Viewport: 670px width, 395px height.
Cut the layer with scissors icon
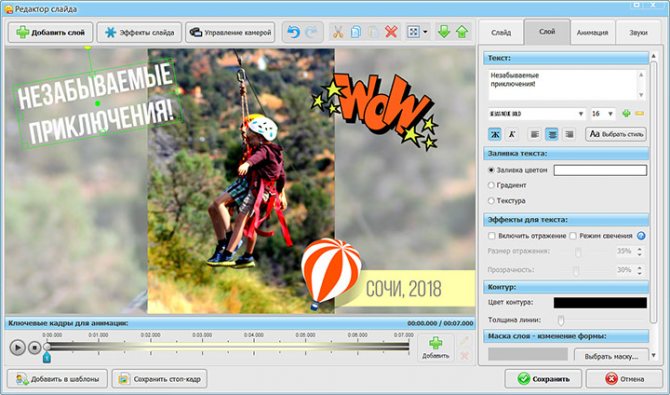(x=338, y=32)
